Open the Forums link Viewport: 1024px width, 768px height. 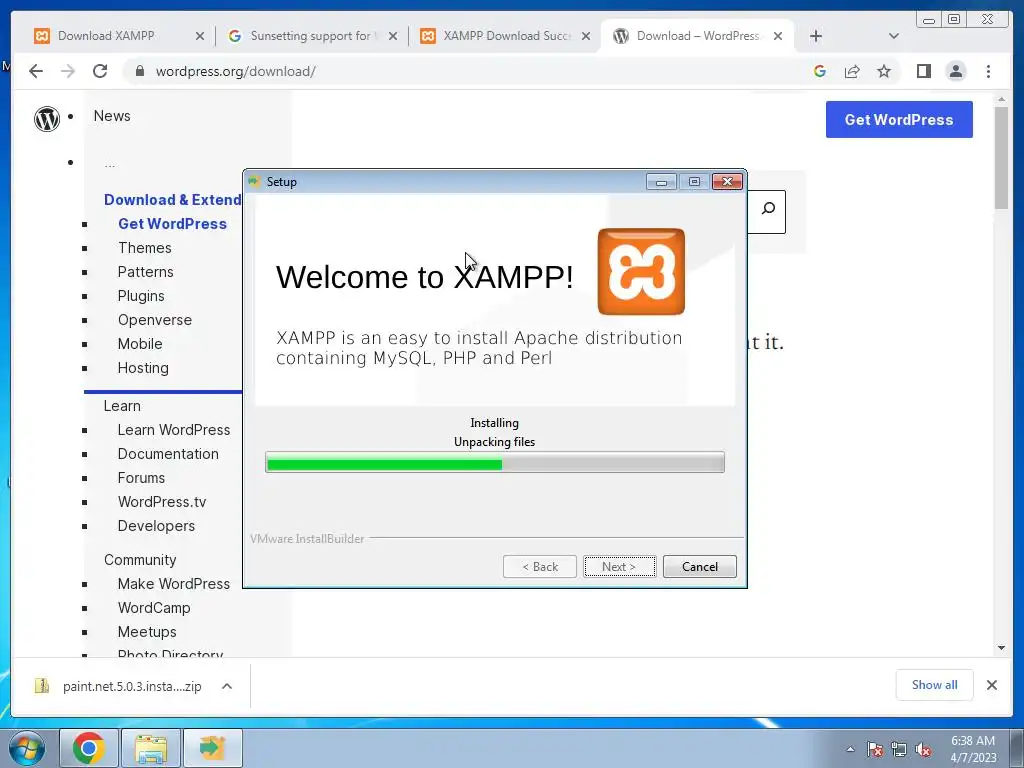[x=141, y=478]
